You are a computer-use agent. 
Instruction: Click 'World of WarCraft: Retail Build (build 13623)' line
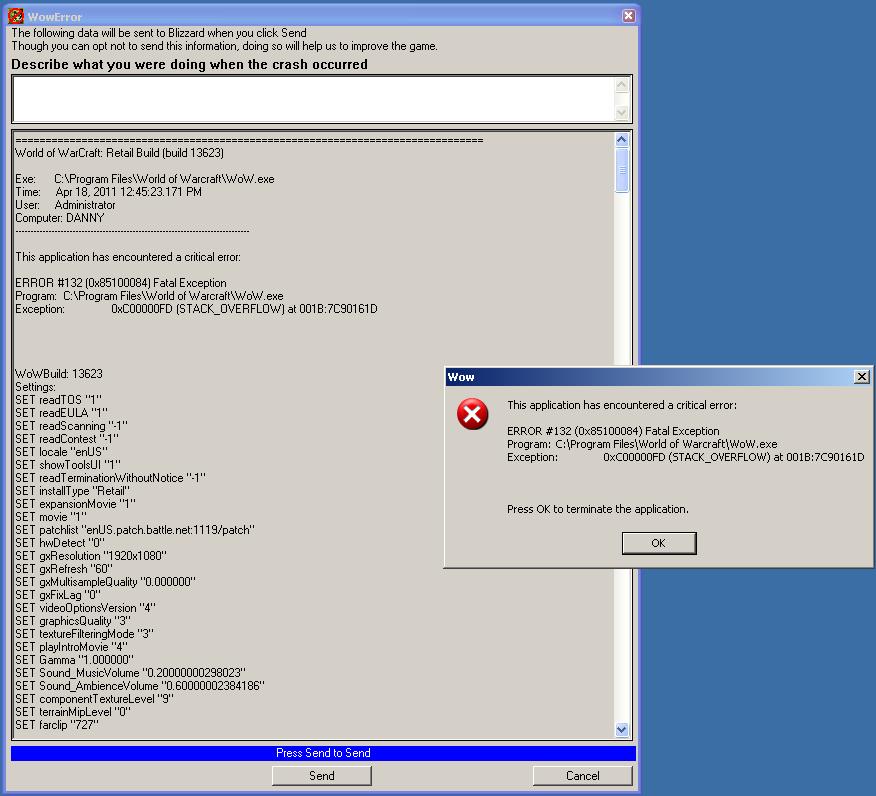120,153
